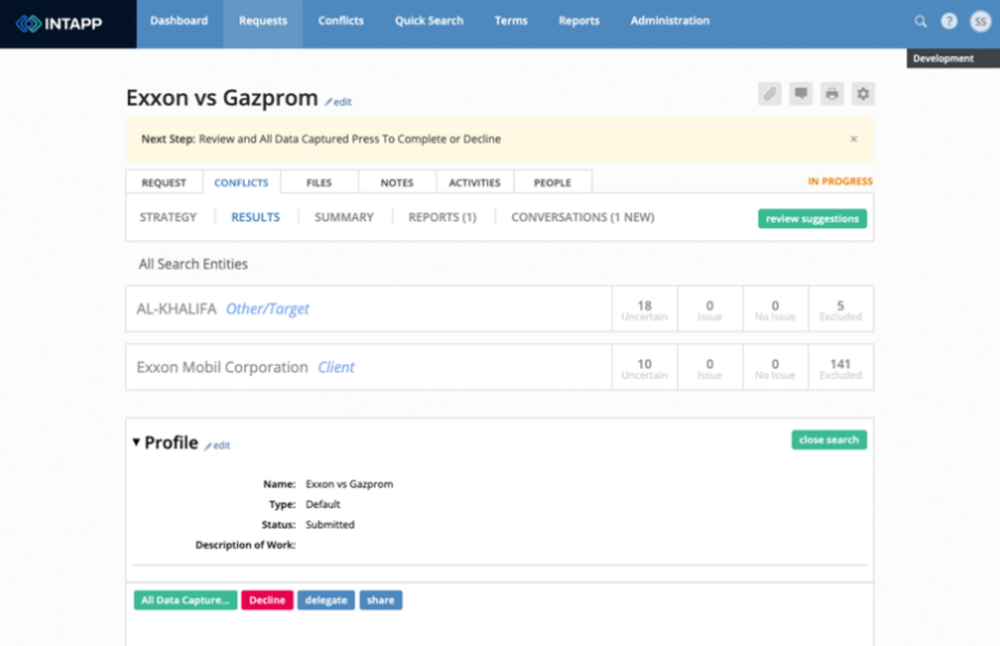This screenshot has width=1000, height=646.
Task: Click the Status value Submitted
Action: coord(330,524)
